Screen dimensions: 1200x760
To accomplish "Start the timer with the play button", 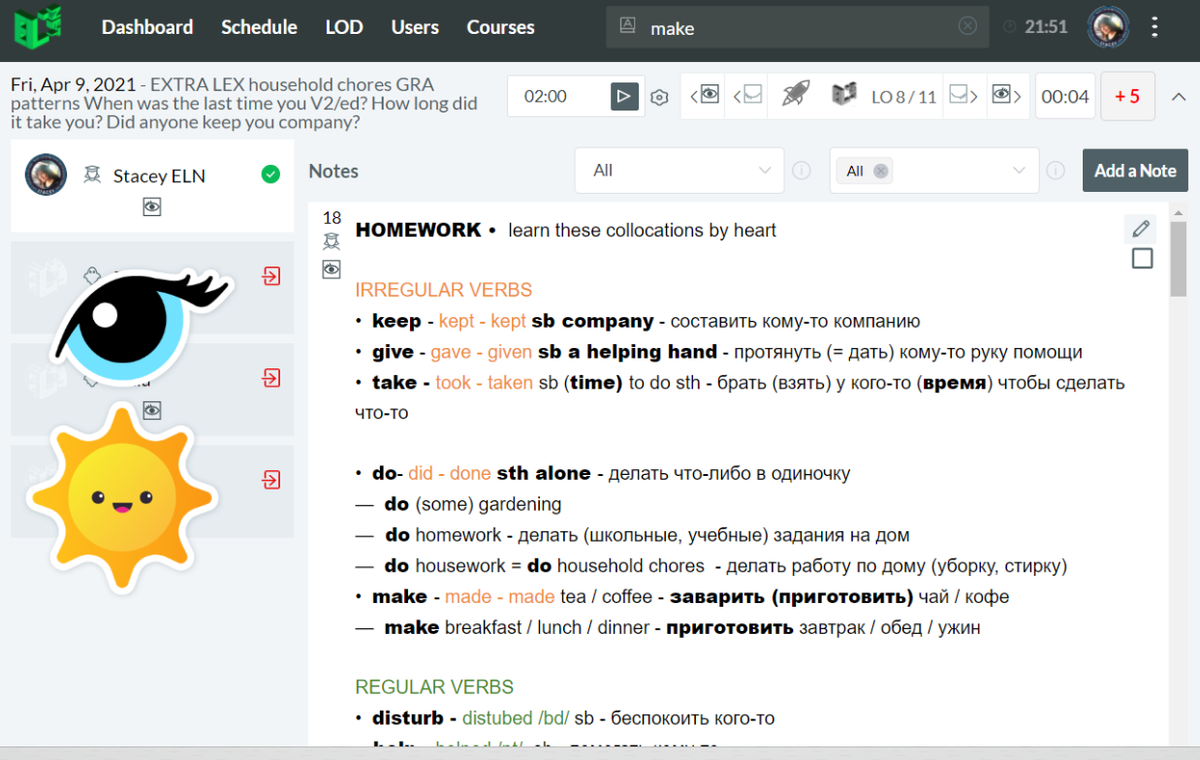I will (x=624, y=96).
